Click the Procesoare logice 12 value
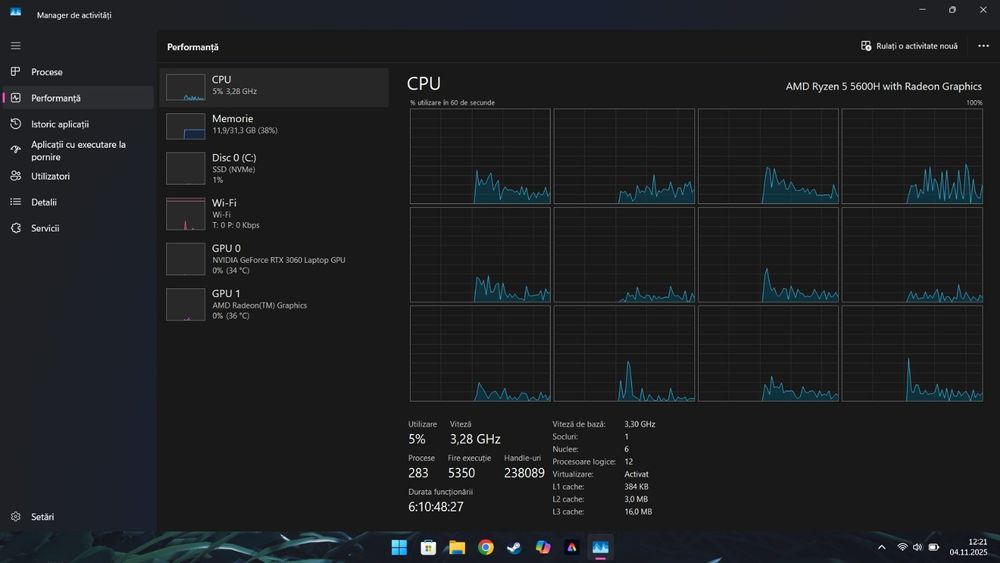 pyautogui.click(x=629, y=462)
